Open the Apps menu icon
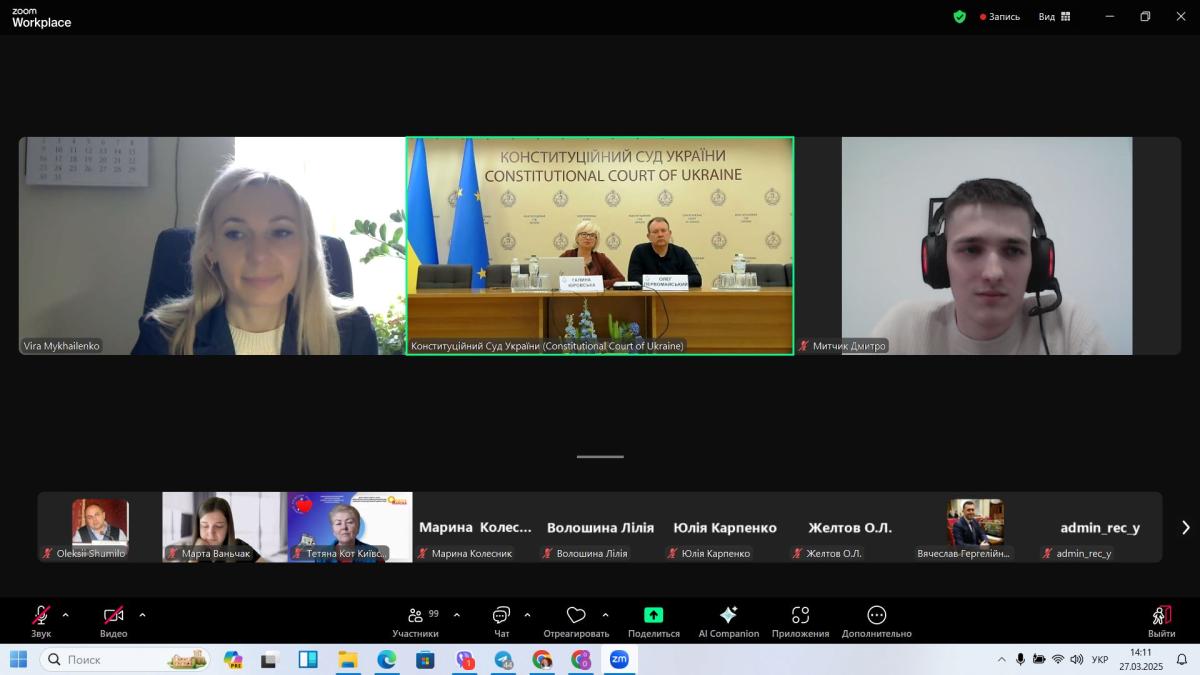The image size is (1200, 675). [800, 620]
